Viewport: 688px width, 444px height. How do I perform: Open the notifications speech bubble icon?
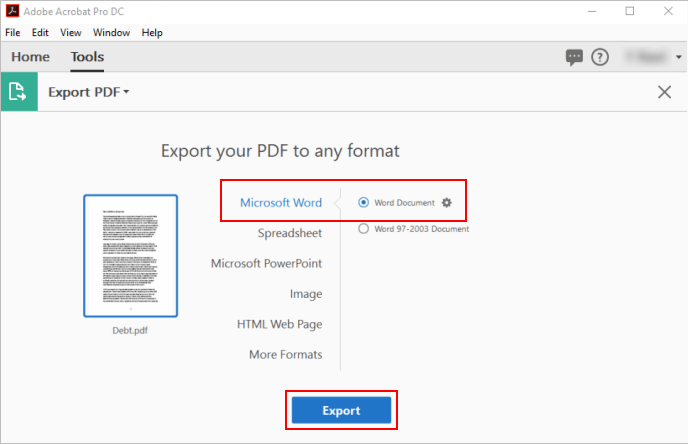pos(574,57)
